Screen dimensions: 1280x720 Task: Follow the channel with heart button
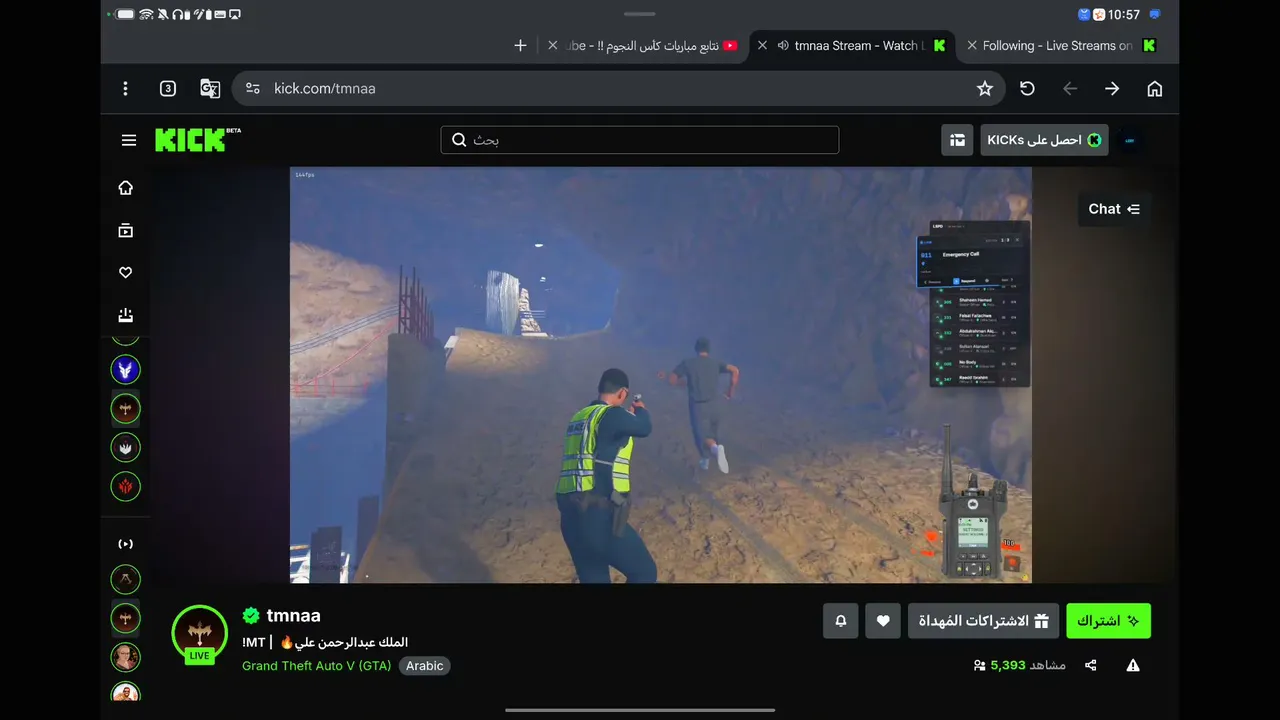[883, 621]
